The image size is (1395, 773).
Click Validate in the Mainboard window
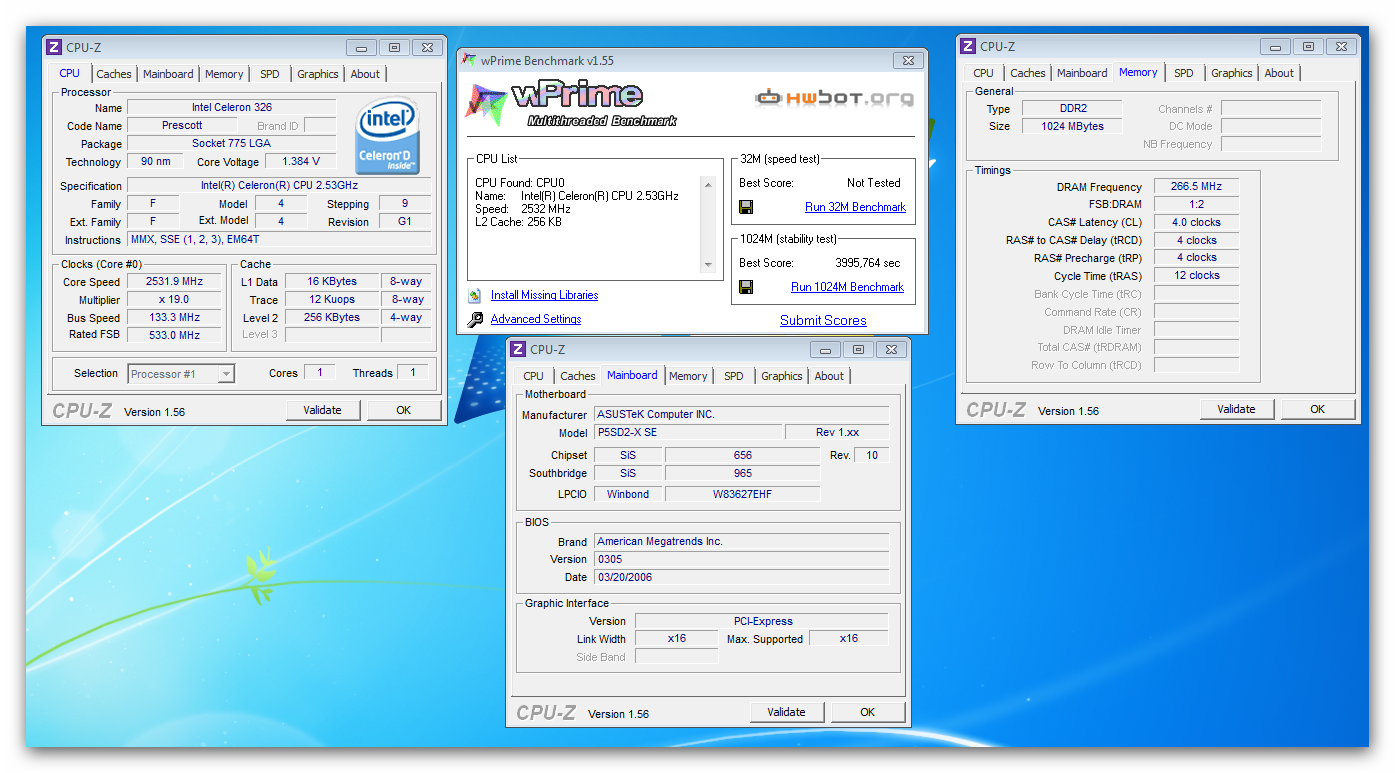(786, 712)
